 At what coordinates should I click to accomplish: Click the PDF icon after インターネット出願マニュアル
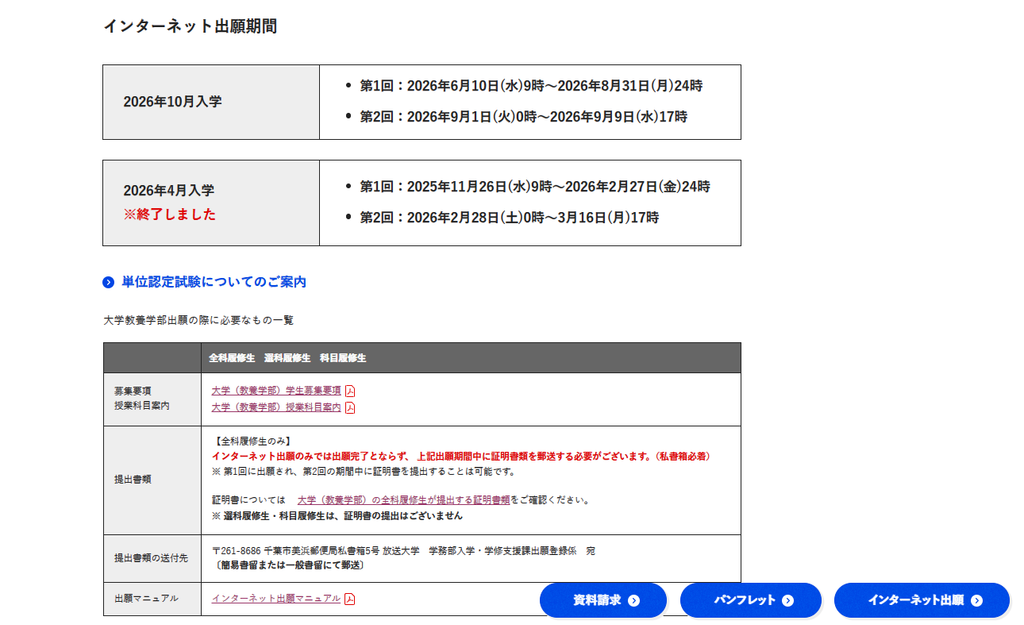(x=349, y=599)
